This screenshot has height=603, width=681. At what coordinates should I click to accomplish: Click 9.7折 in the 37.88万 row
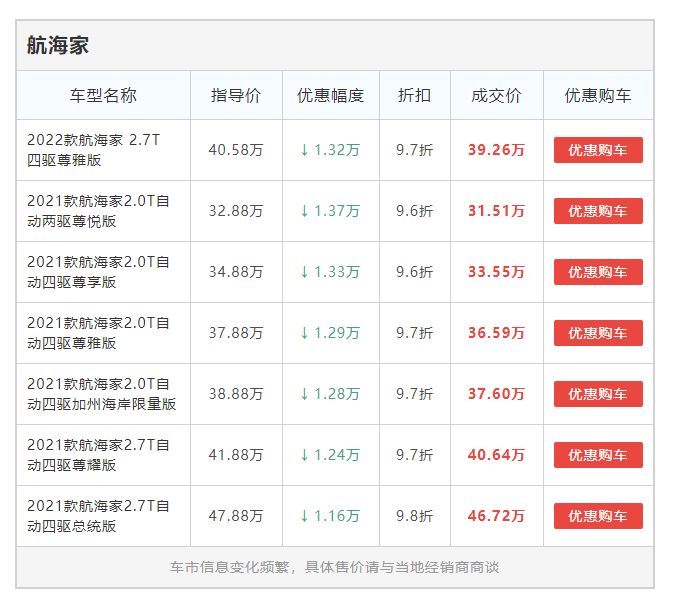[414, 333]
